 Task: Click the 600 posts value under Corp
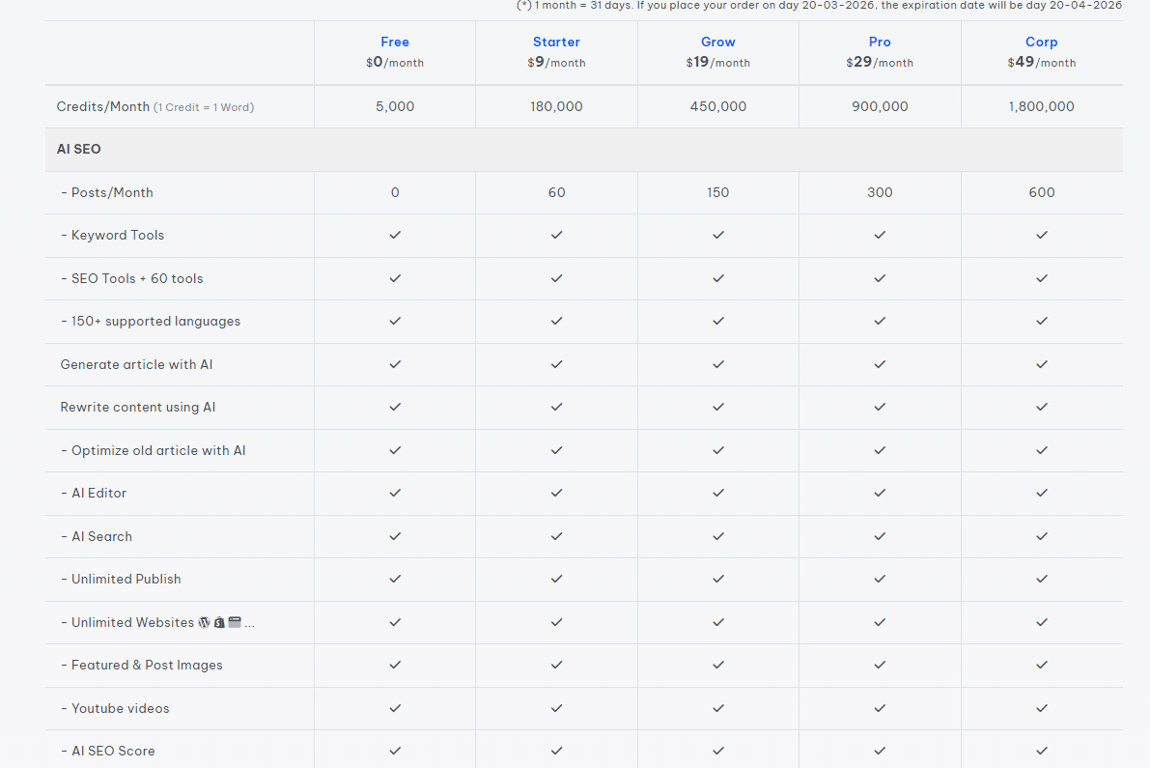[x=1041, y=192]
